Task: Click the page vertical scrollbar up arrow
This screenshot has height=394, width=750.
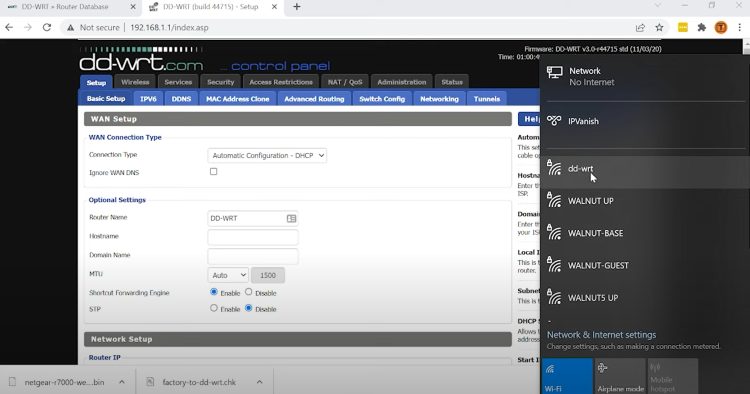Action: pyautogui.click(x=746, y=43)
